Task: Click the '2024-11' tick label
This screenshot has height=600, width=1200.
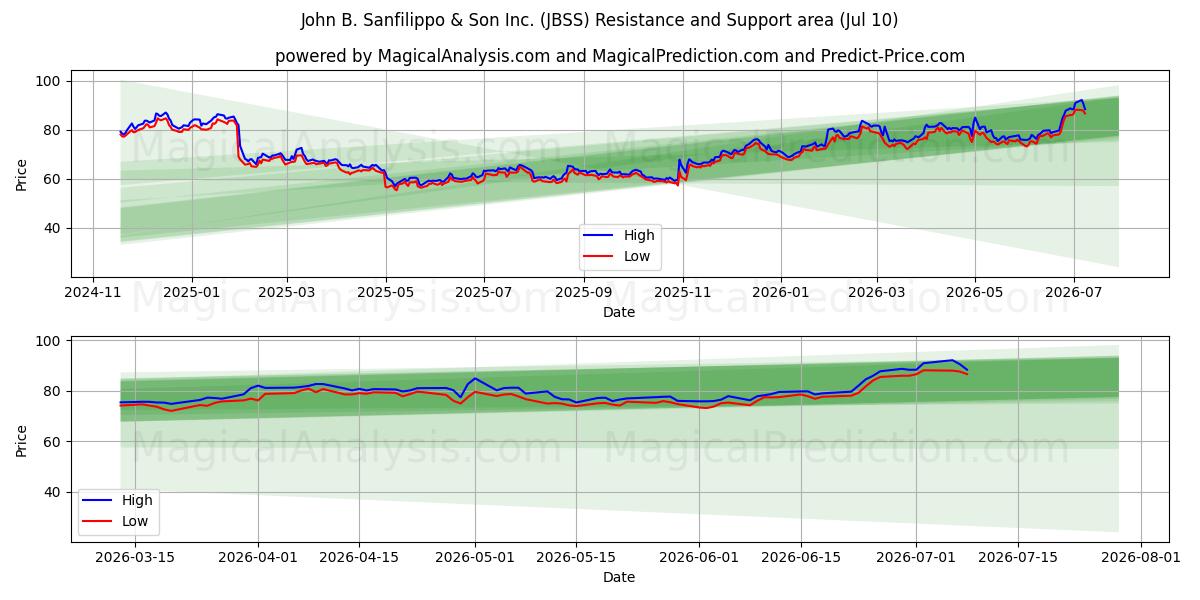Action: [x=93, y=292]
